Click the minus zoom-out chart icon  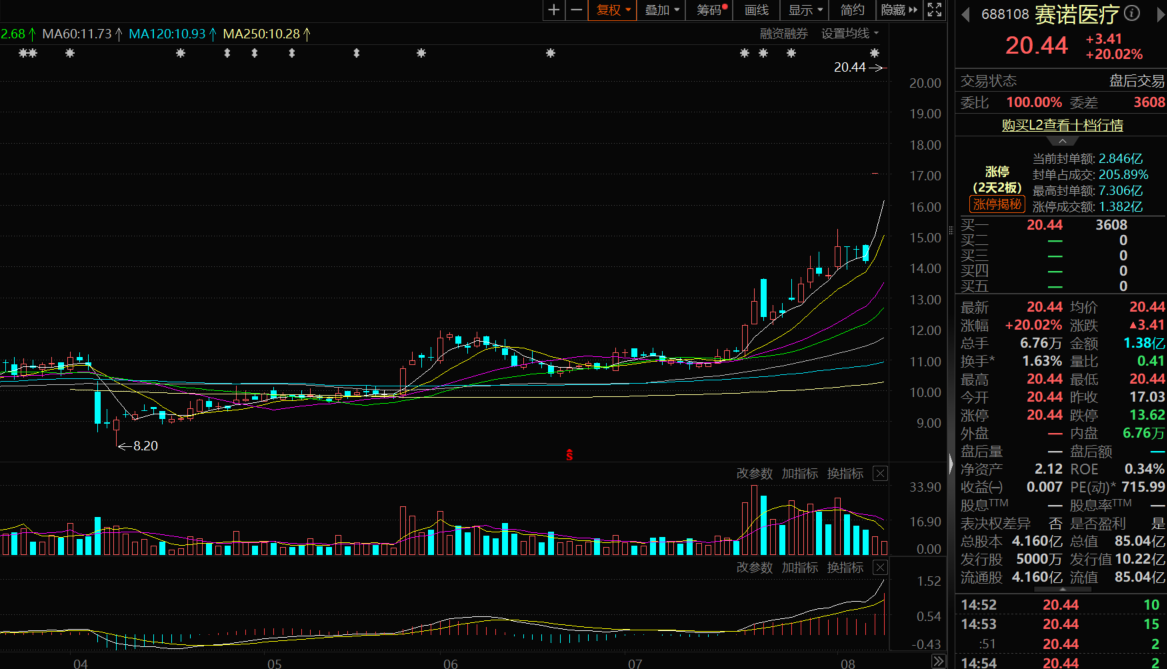576,10
